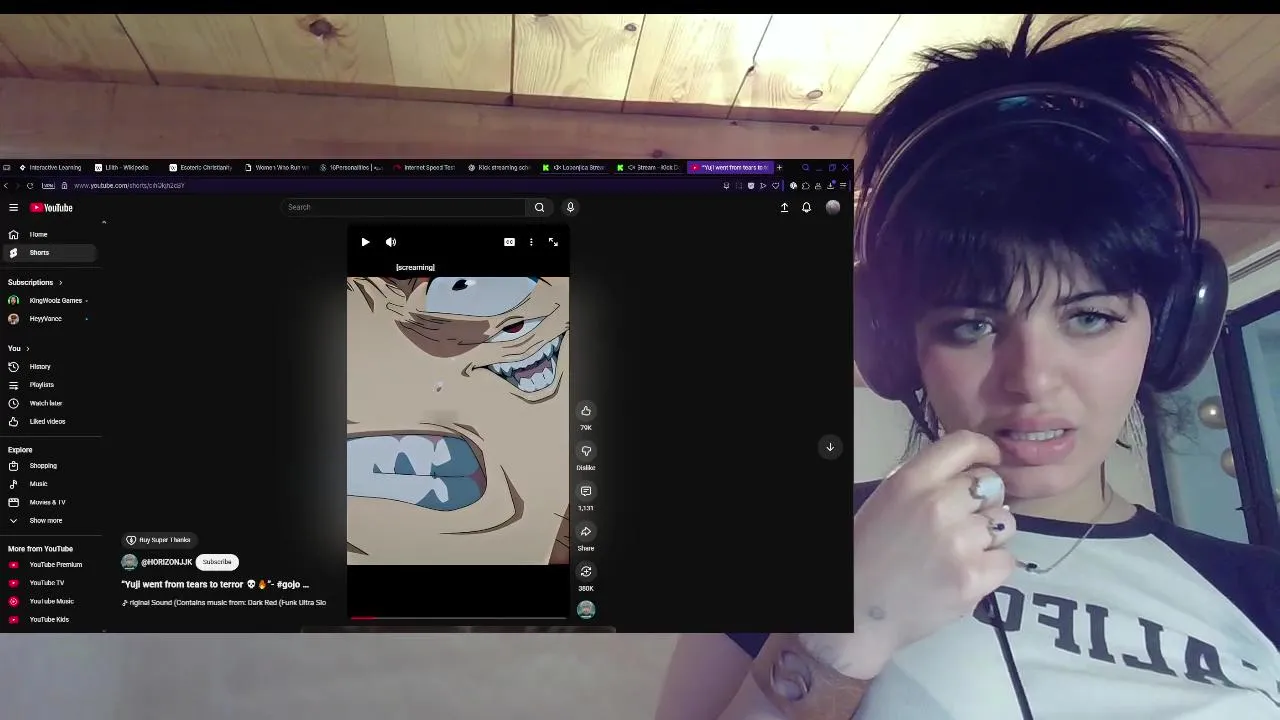1280x720 pixels.
Task: Open the browser easy-setup menu icon
Action: pos(842,185)
